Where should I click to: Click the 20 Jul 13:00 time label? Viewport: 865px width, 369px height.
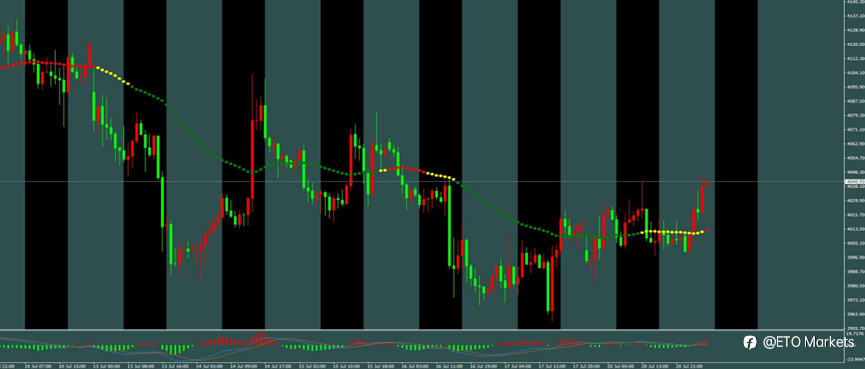pos(655,366)
